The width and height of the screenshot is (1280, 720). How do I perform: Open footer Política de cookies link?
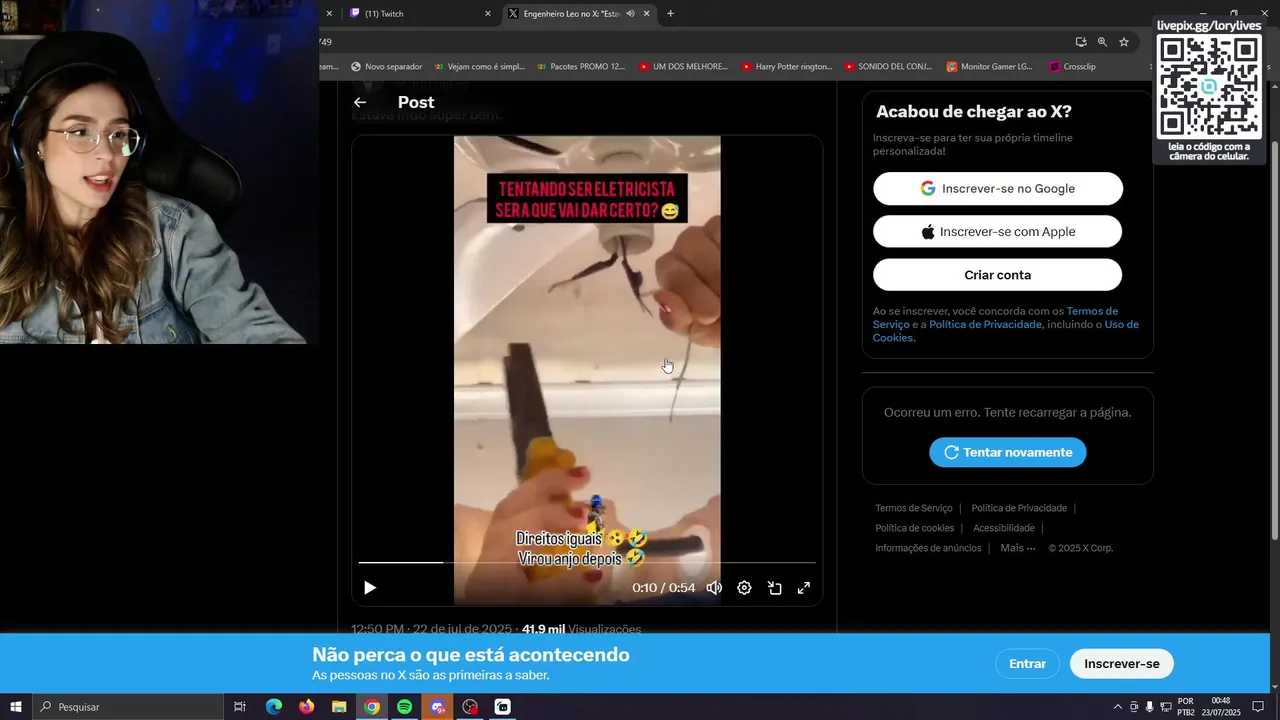[915, 528]
